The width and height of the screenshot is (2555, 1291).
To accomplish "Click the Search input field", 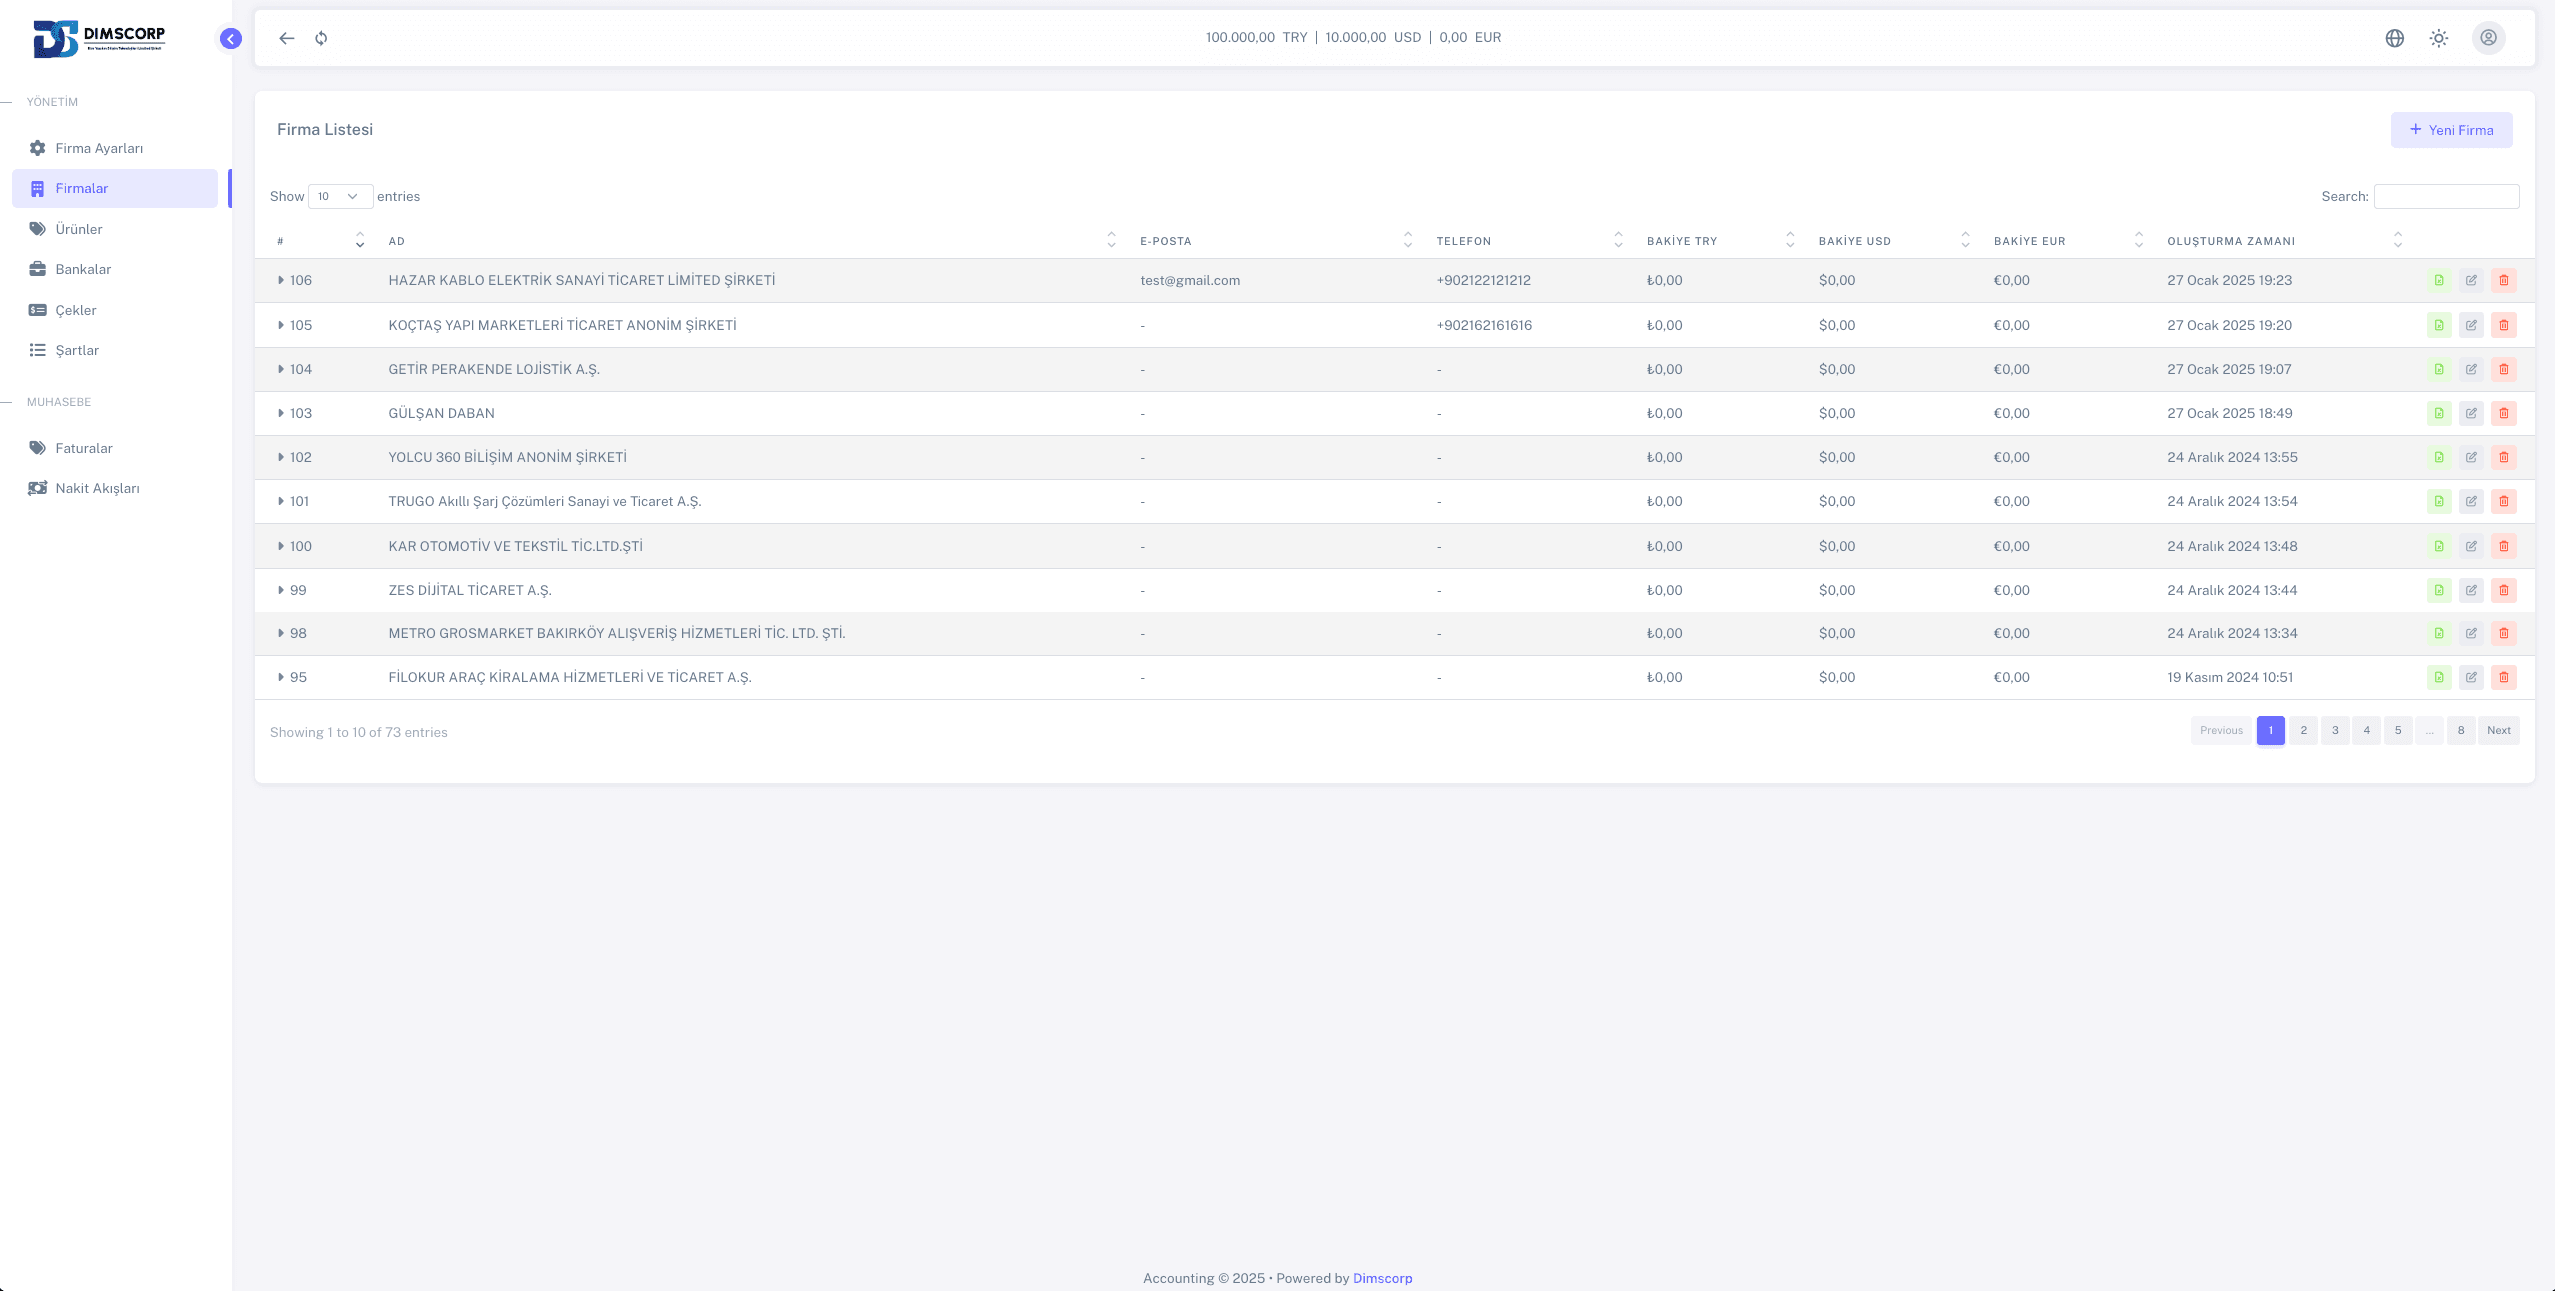I will [2446, 196].
